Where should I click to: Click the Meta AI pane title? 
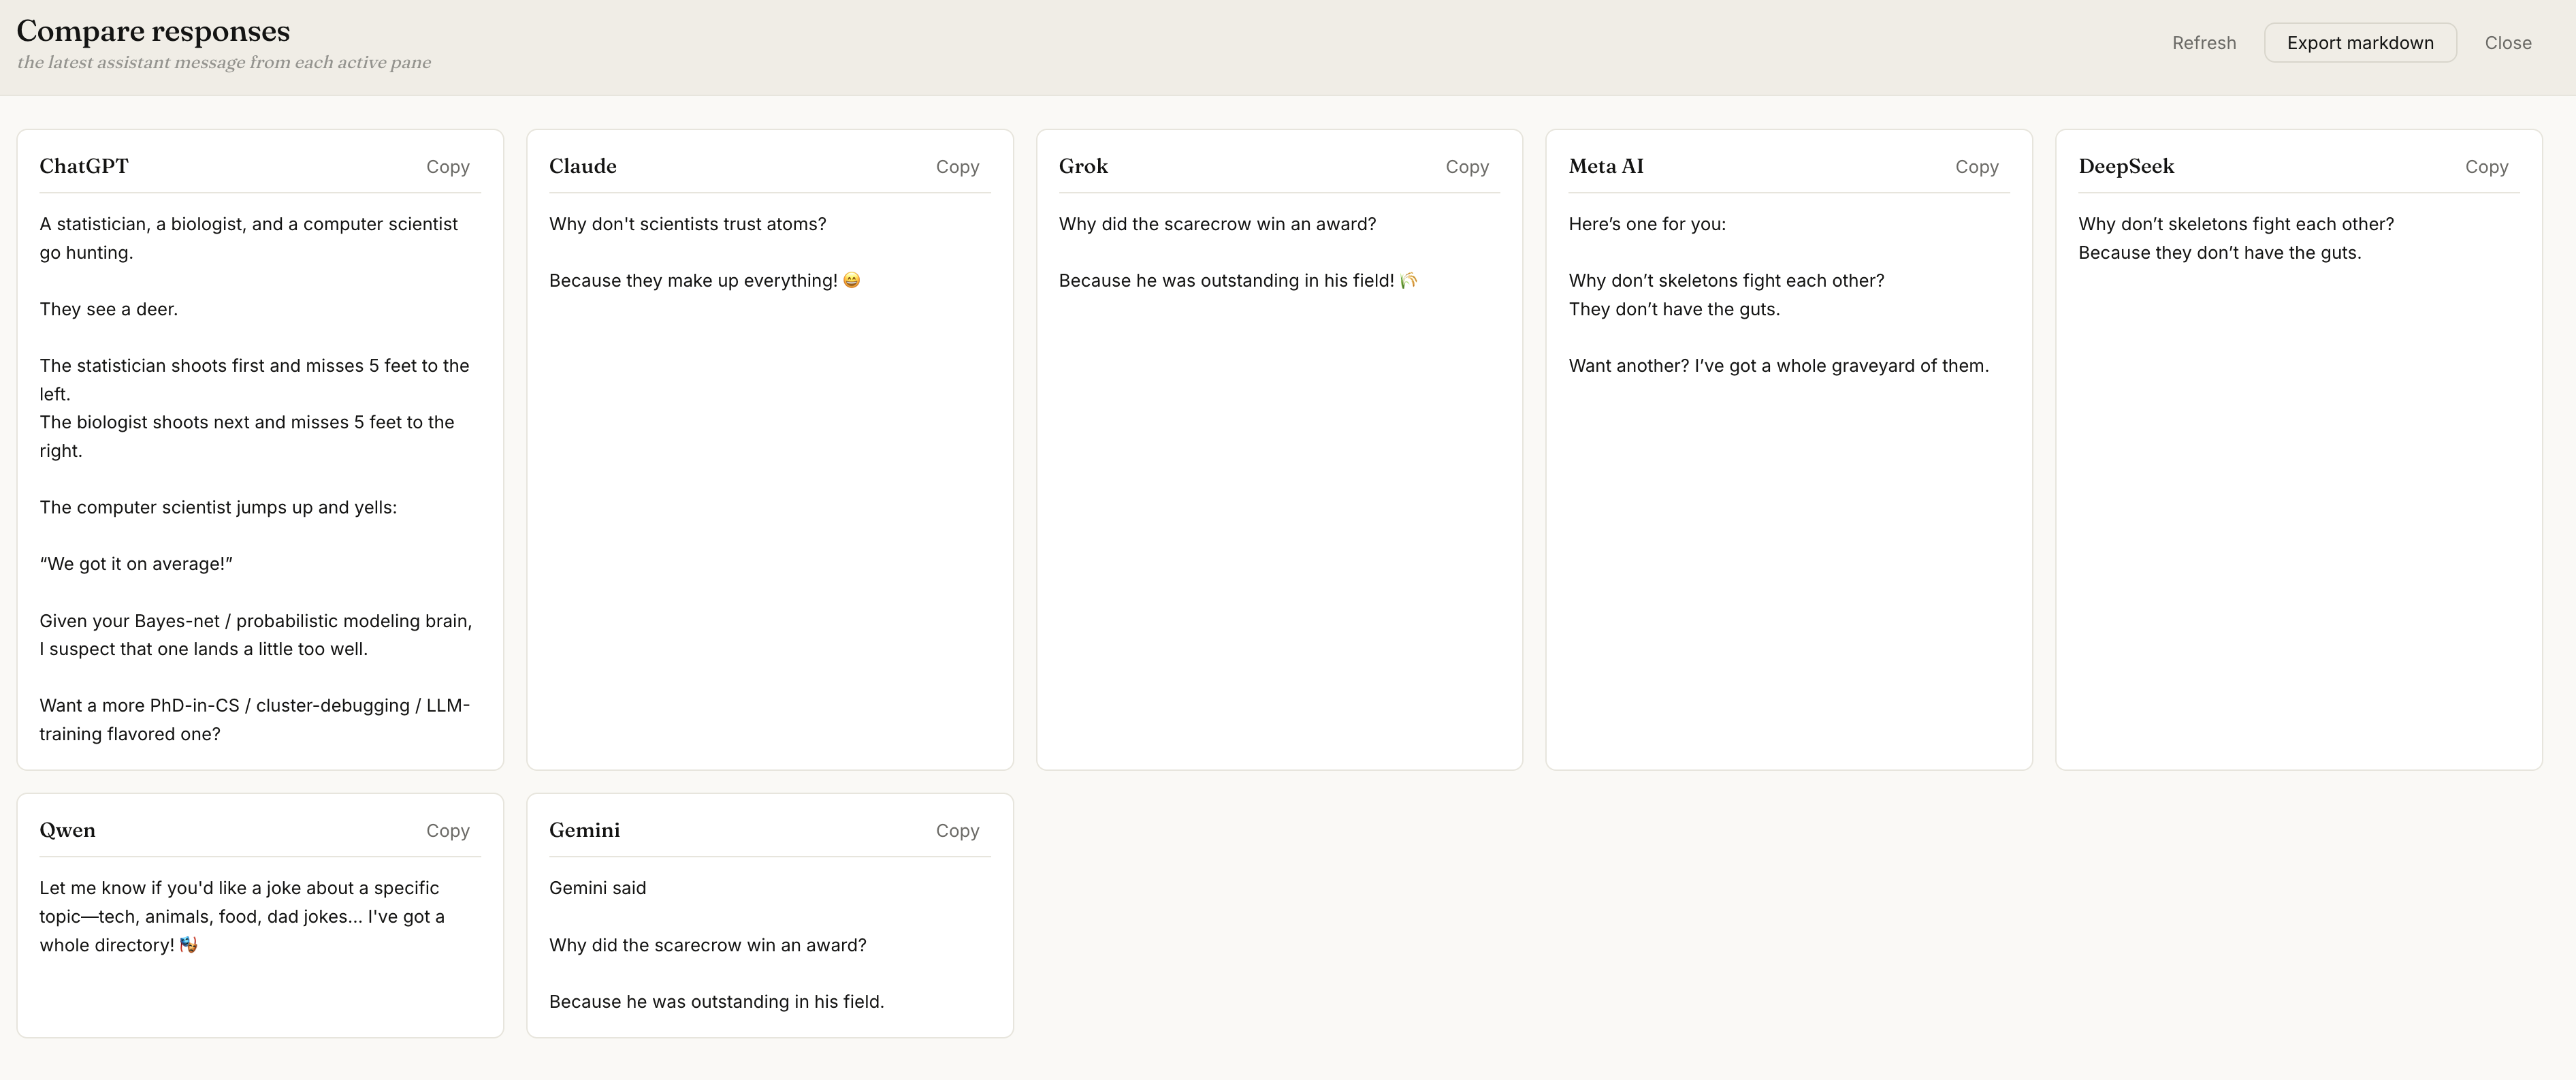point(1606,166)
